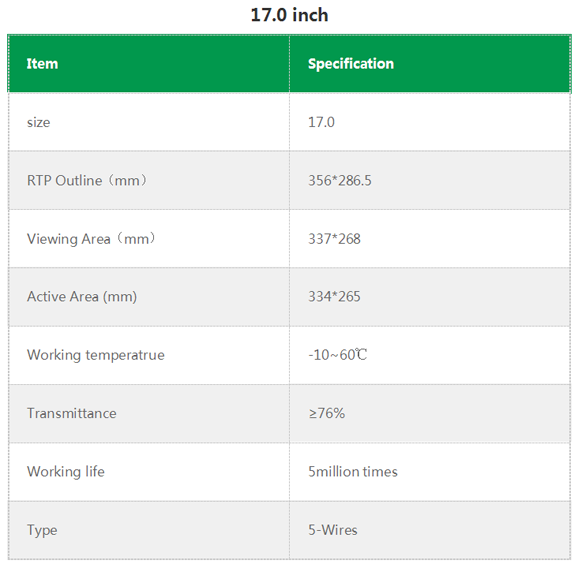Select the 'Working life' row label
Screen dimensions: 577x564
66,472
